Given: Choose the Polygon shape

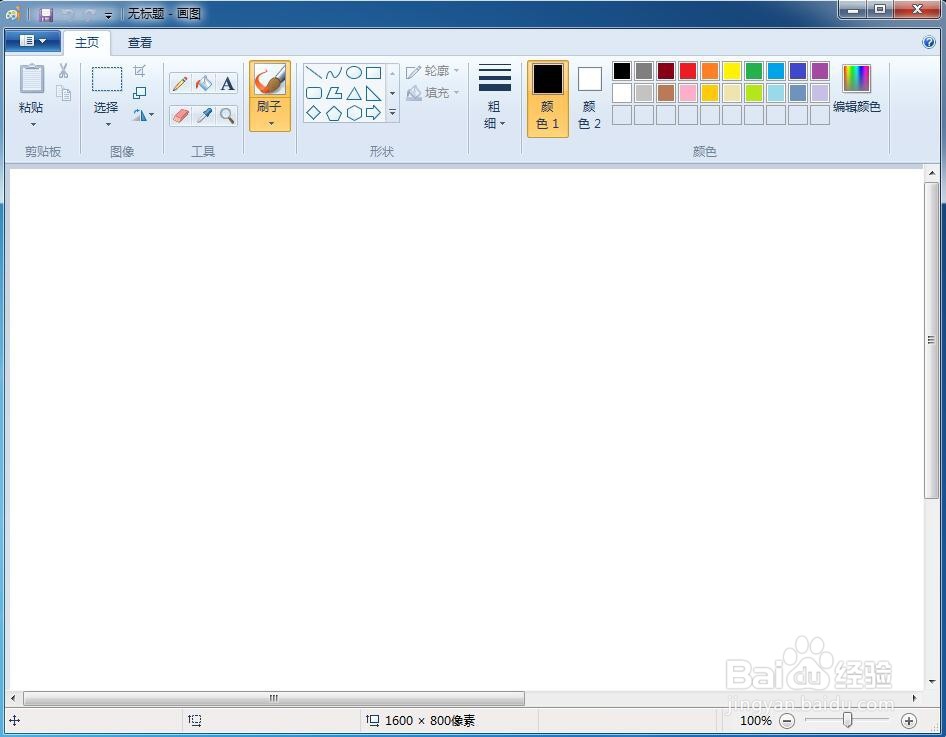Looking at the screenshot, I should click(334, 93).
